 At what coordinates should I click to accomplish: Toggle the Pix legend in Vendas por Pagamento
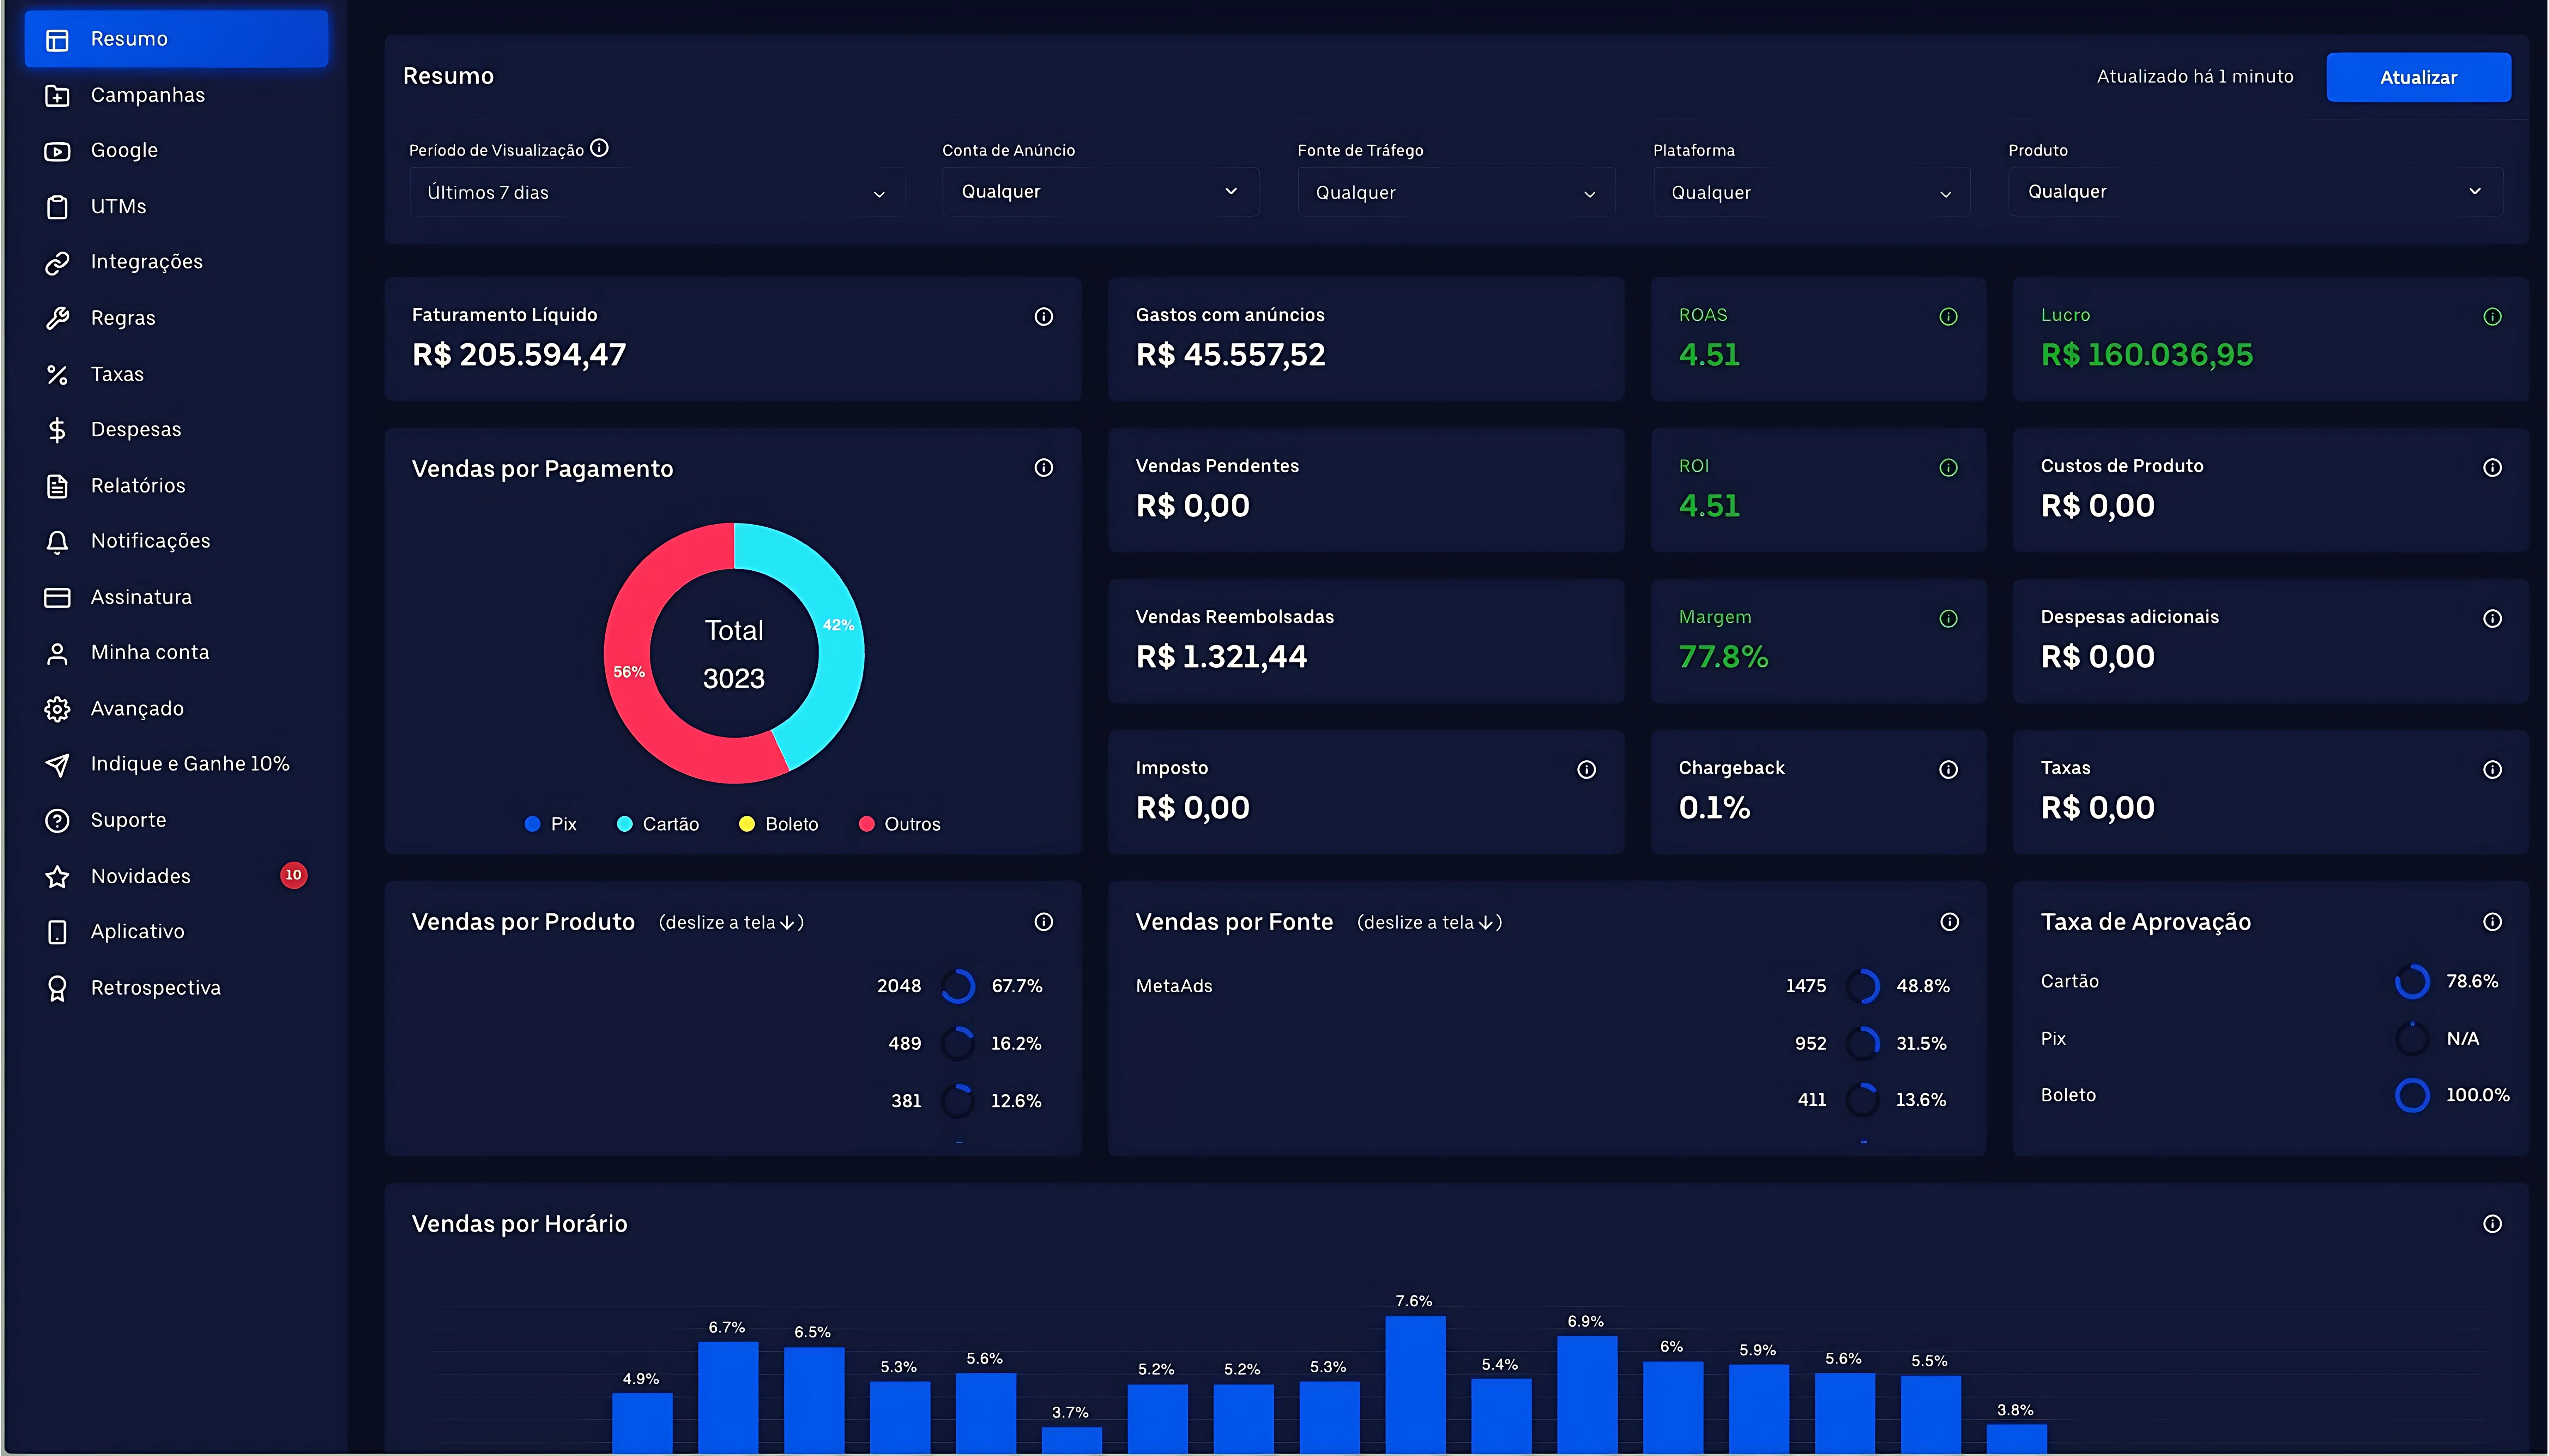pos(550,823)
